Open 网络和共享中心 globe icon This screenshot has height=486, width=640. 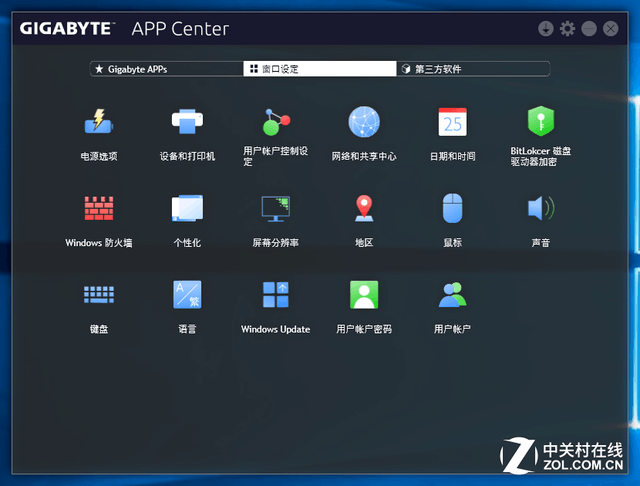[364, 122]
